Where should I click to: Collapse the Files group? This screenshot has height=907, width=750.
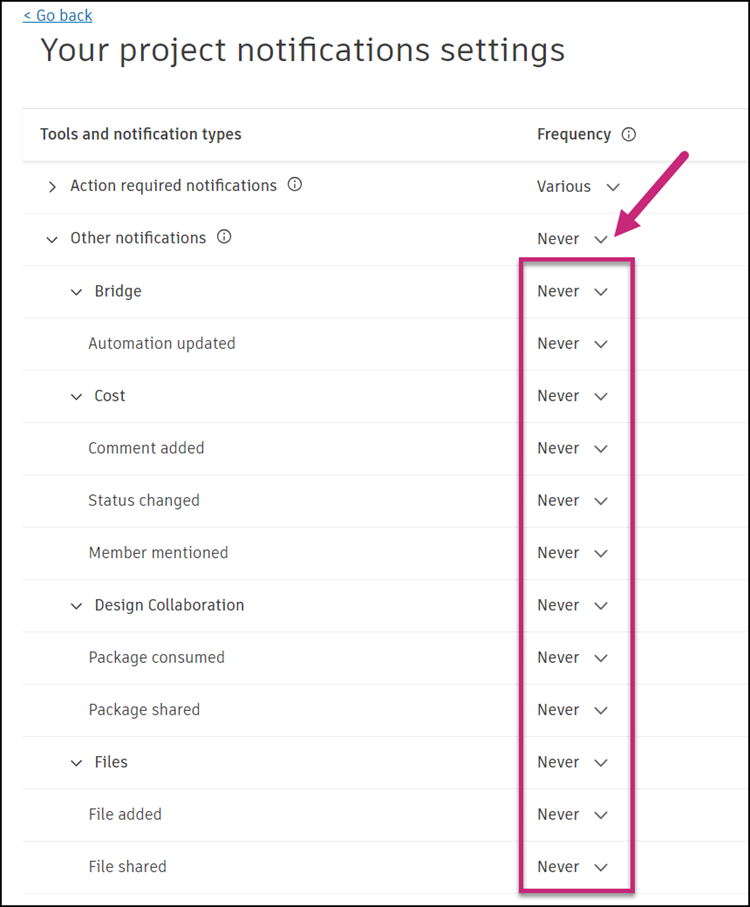(x=77, y=763)
